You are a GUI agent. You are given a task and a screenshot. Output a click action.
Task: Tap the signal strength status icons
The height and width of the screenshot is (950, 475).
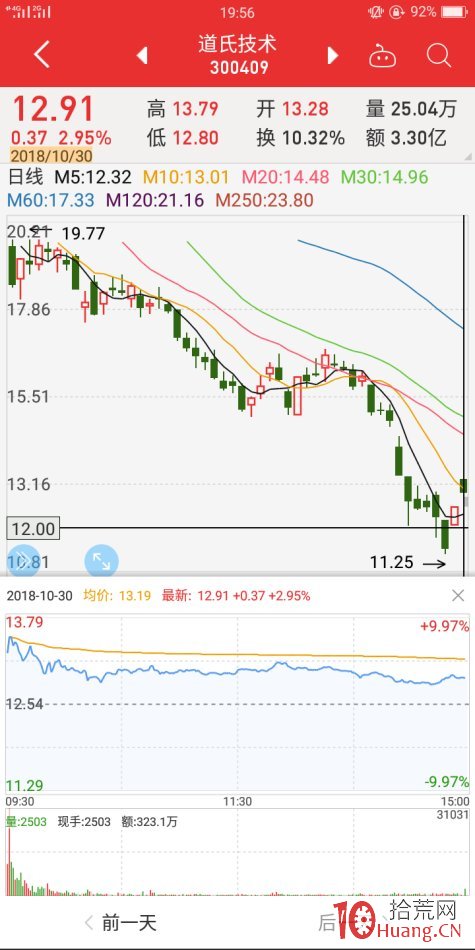(27, 12)
